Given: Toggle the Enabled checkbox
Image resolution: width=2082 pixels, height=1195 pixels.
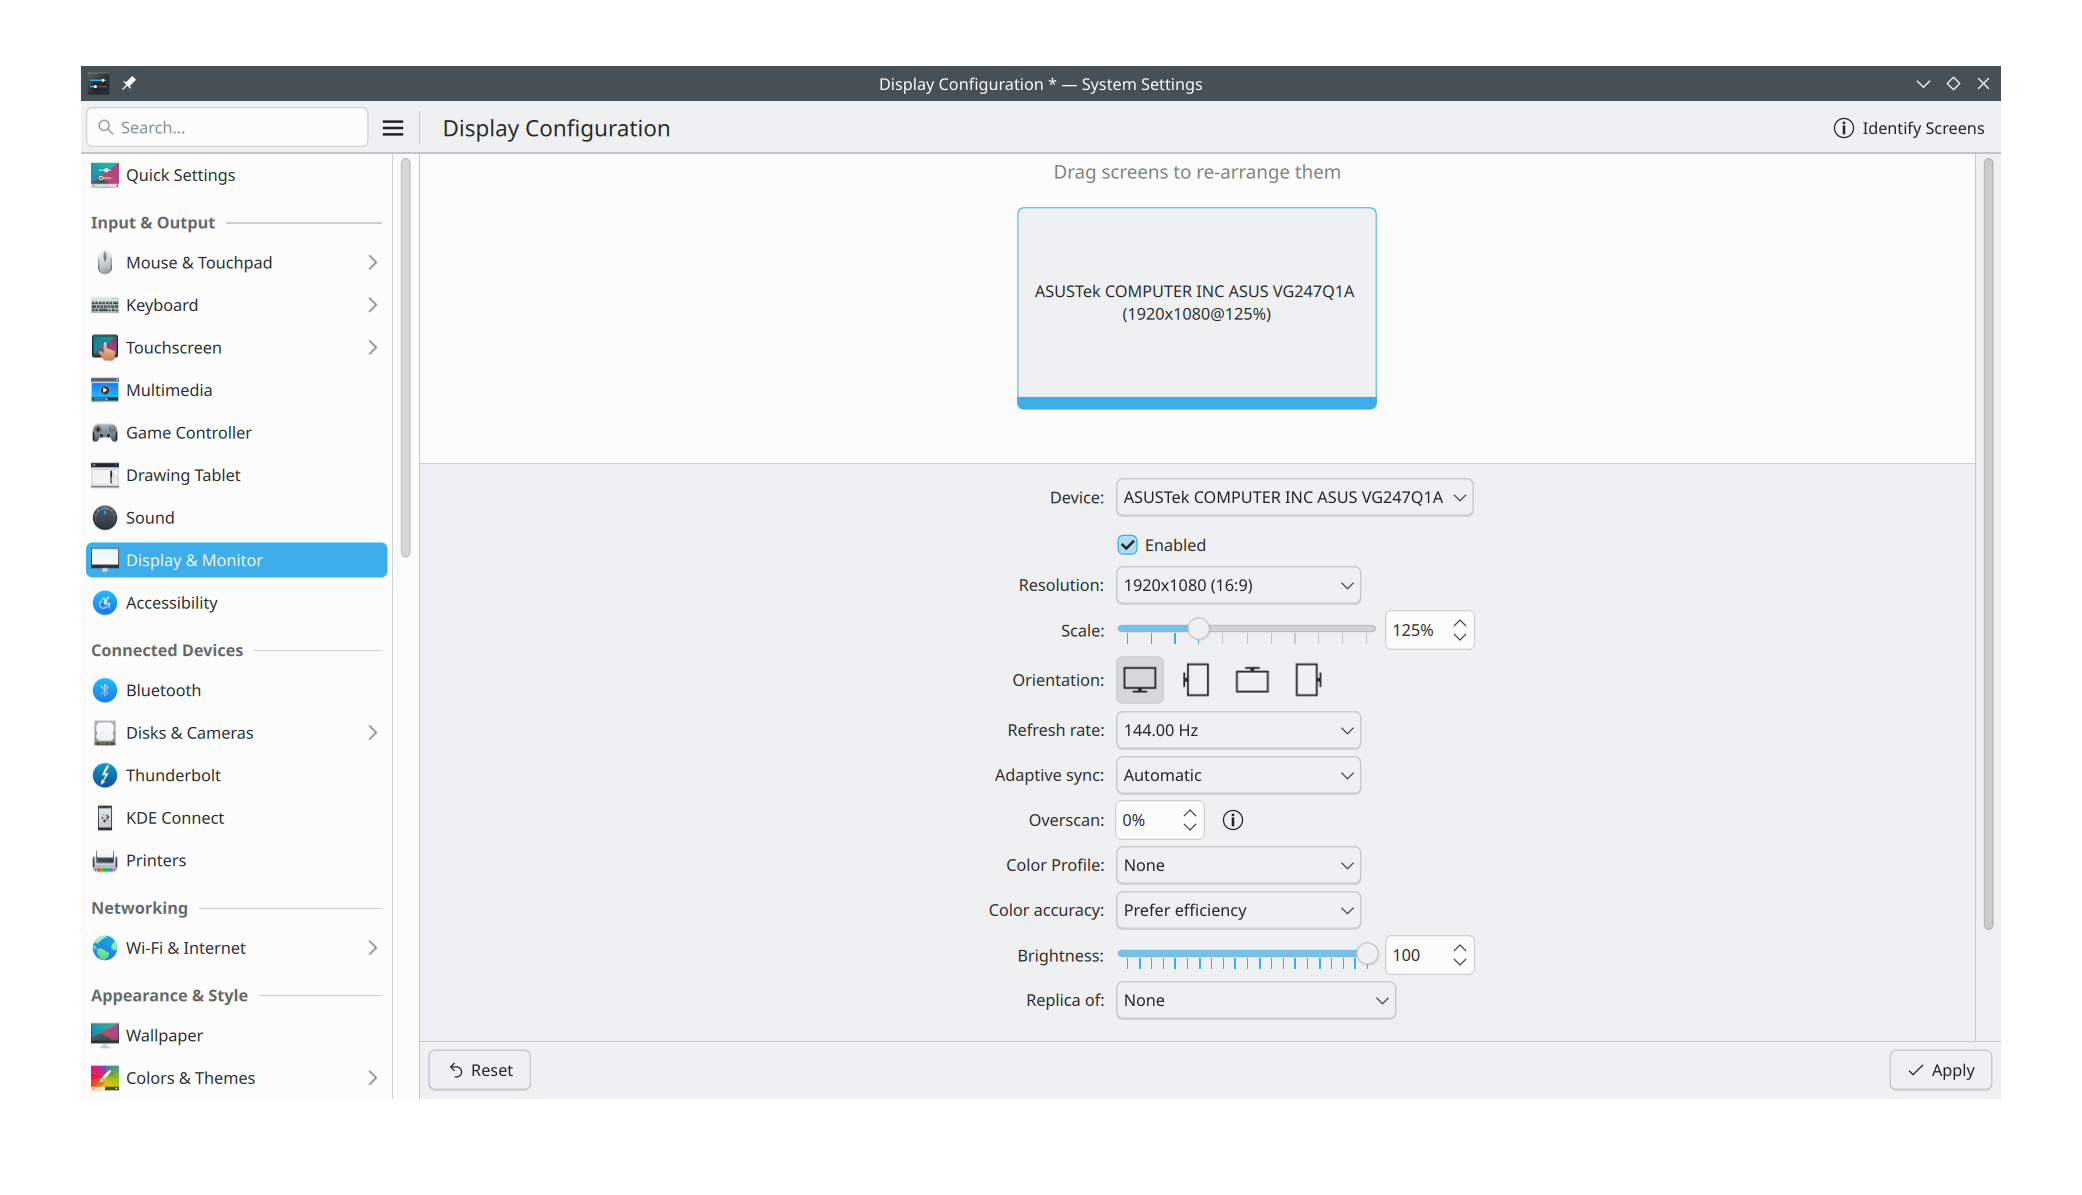Looking at the screenshot, I should 1127,545.
